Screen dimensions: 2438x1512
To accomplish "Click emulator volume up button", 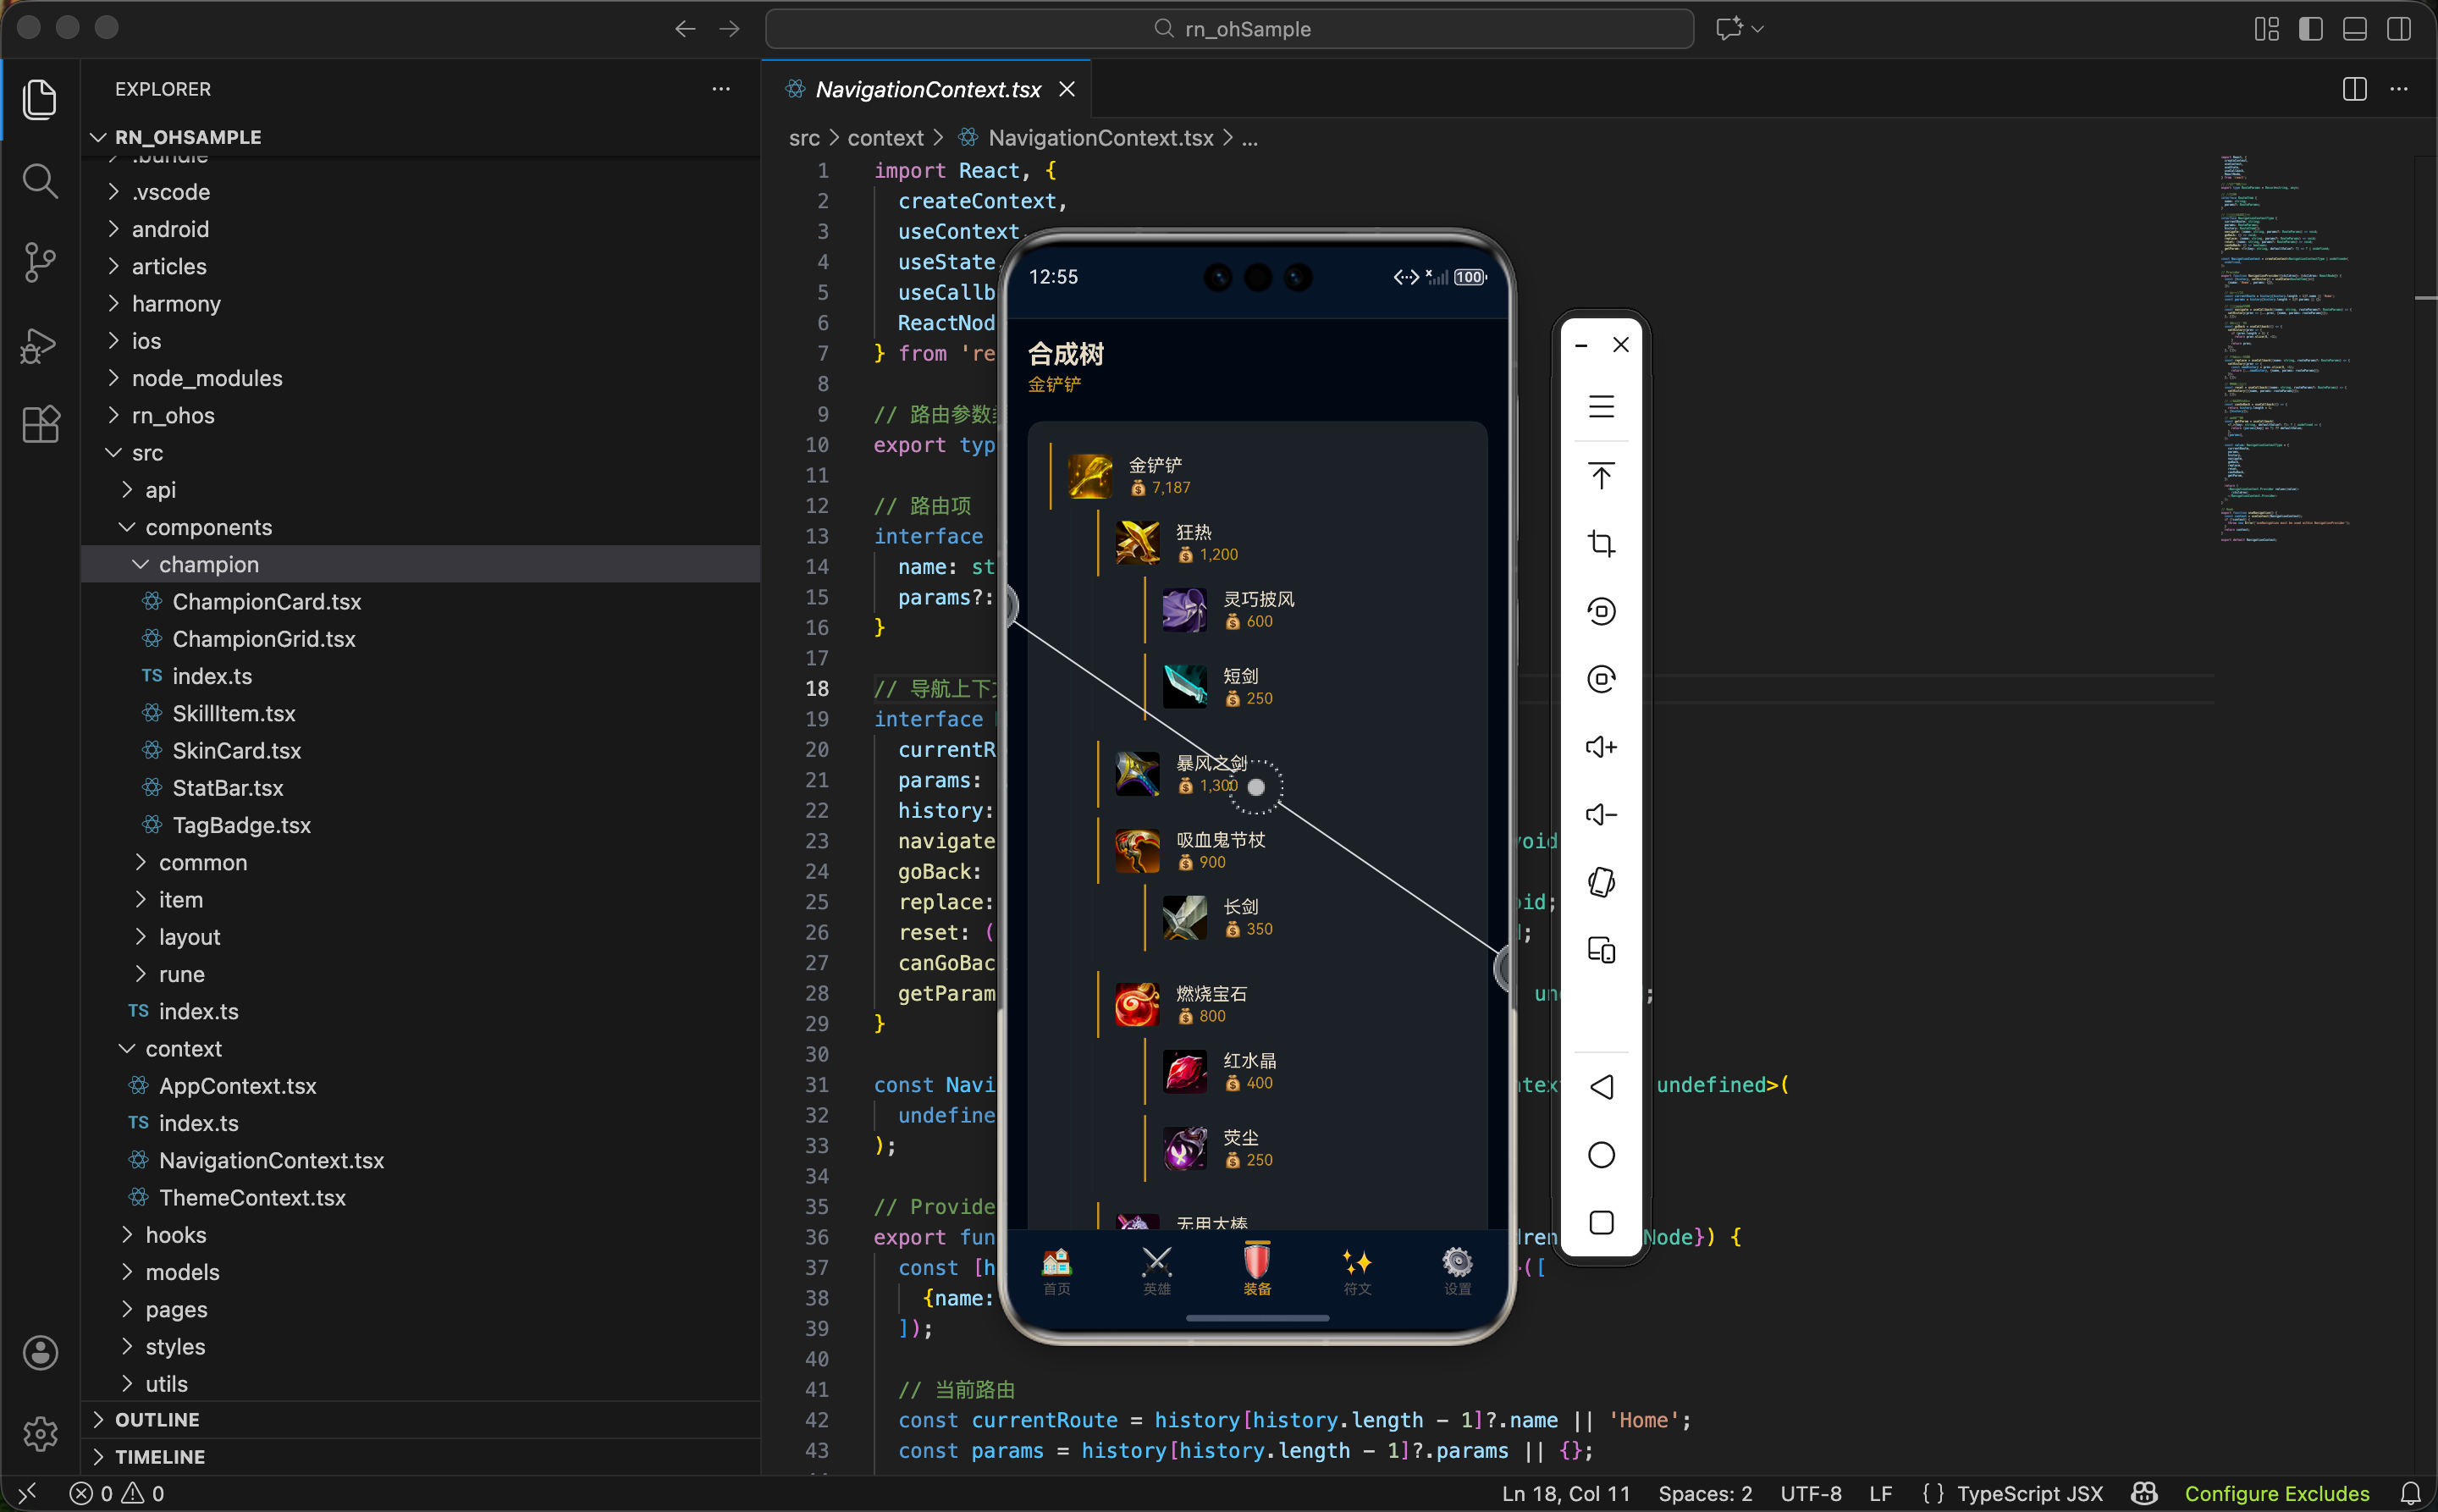I will (x=1601, y=746).
